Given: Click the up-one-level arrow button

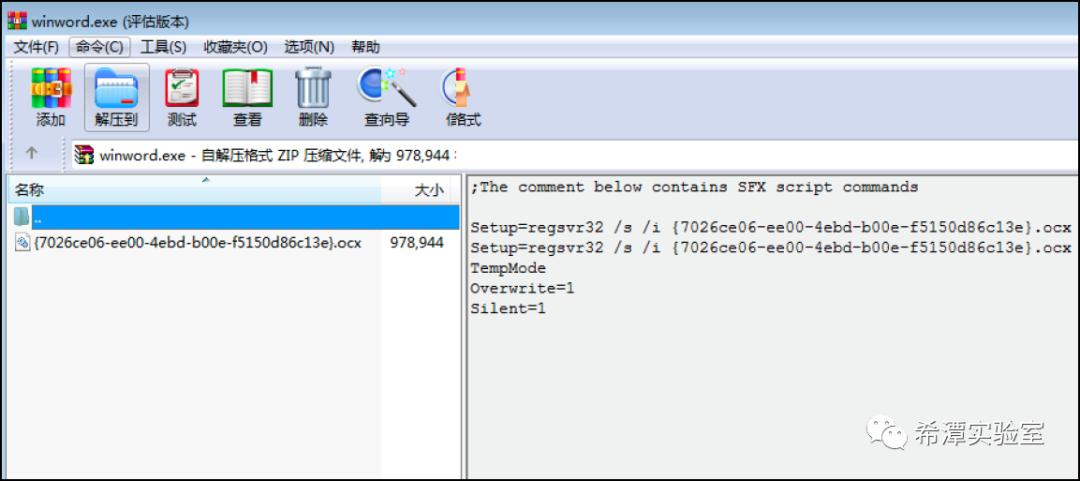Looking at the screenshot, I should tap(32, 154).
